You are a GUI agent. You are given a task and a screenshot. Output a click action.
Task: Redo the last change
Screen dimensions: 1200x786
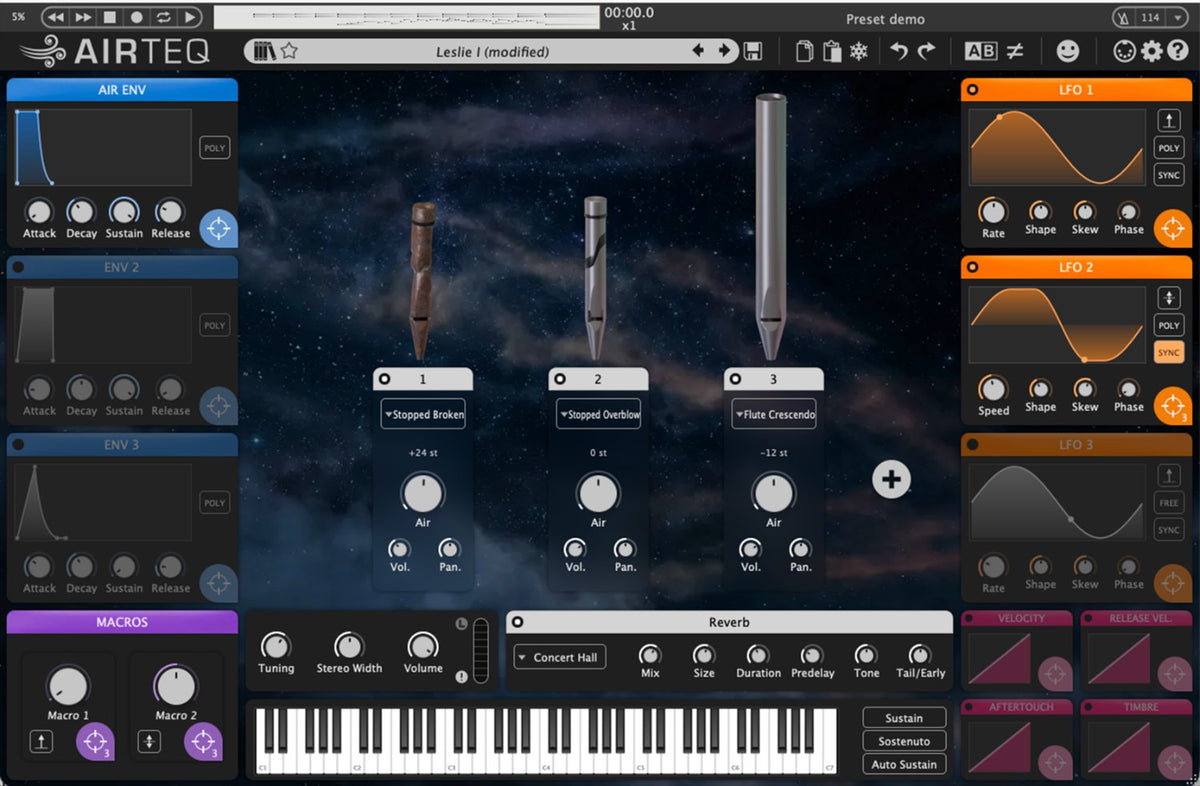[x=927, y=51]
